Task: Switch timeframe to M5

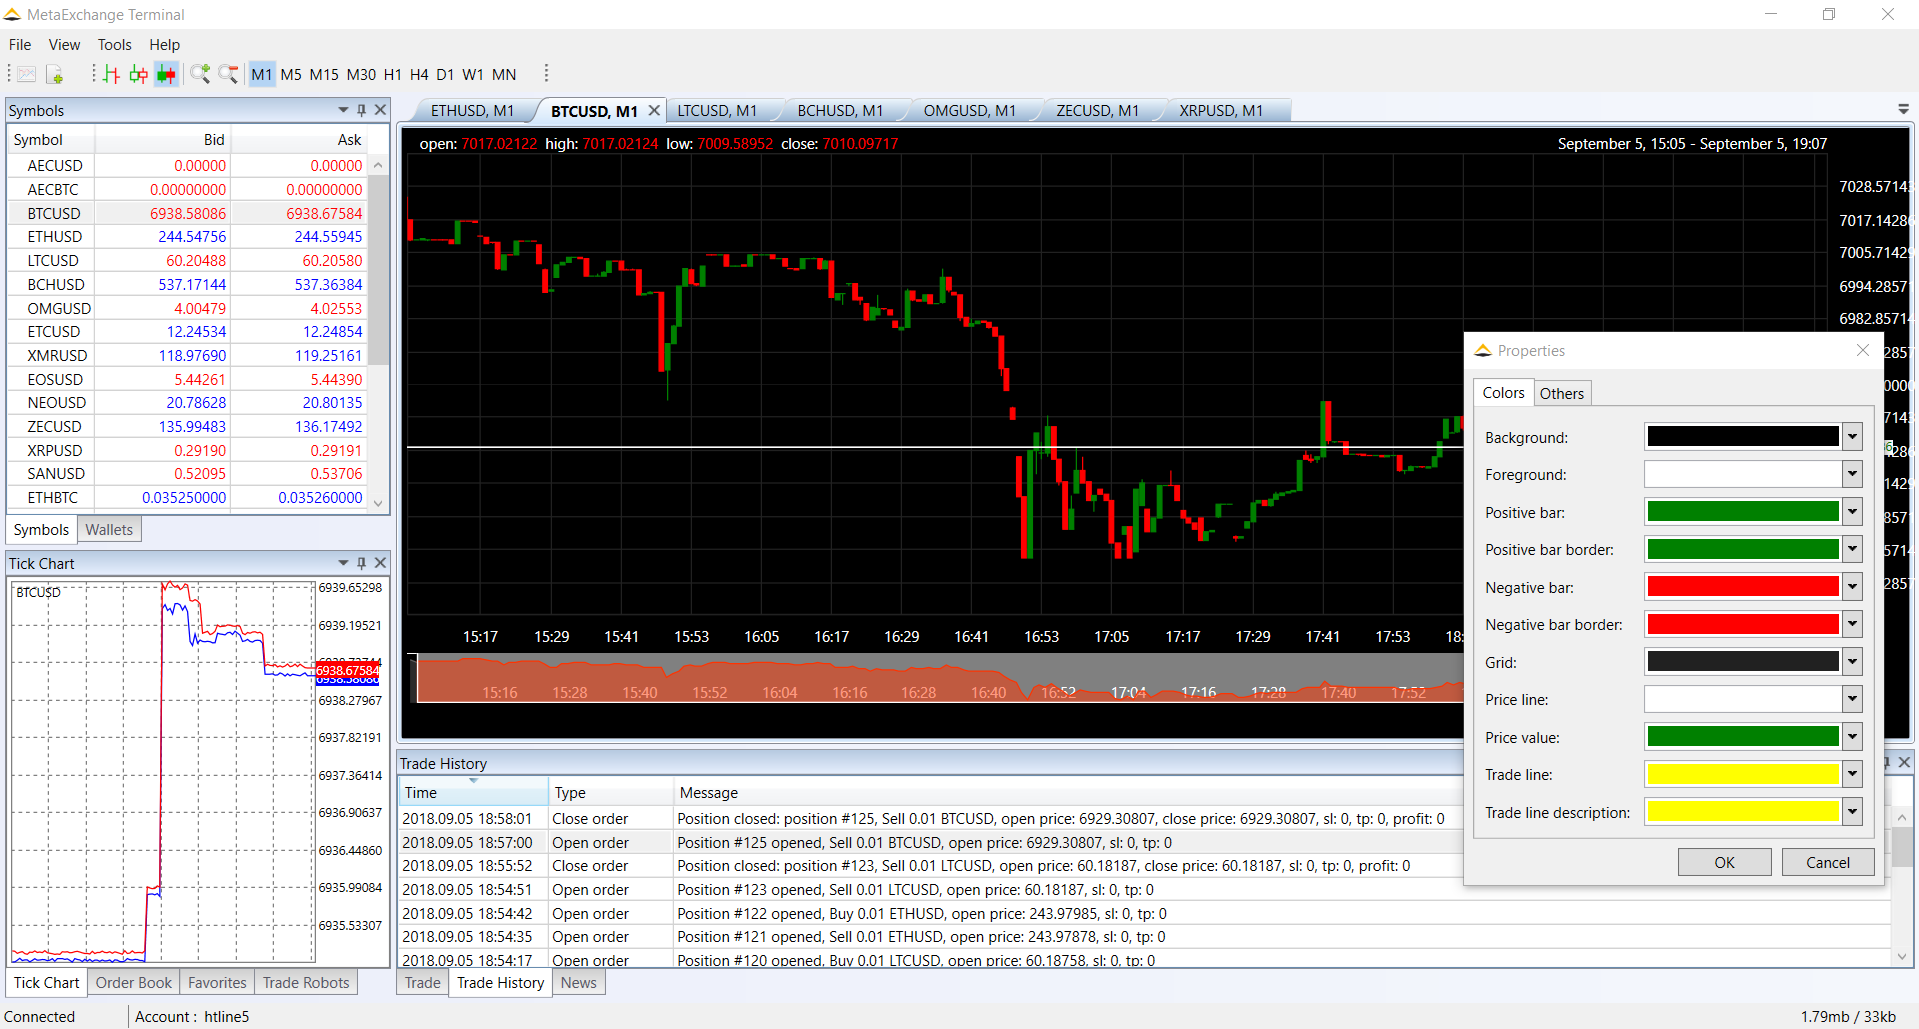Action: [291, 74]
